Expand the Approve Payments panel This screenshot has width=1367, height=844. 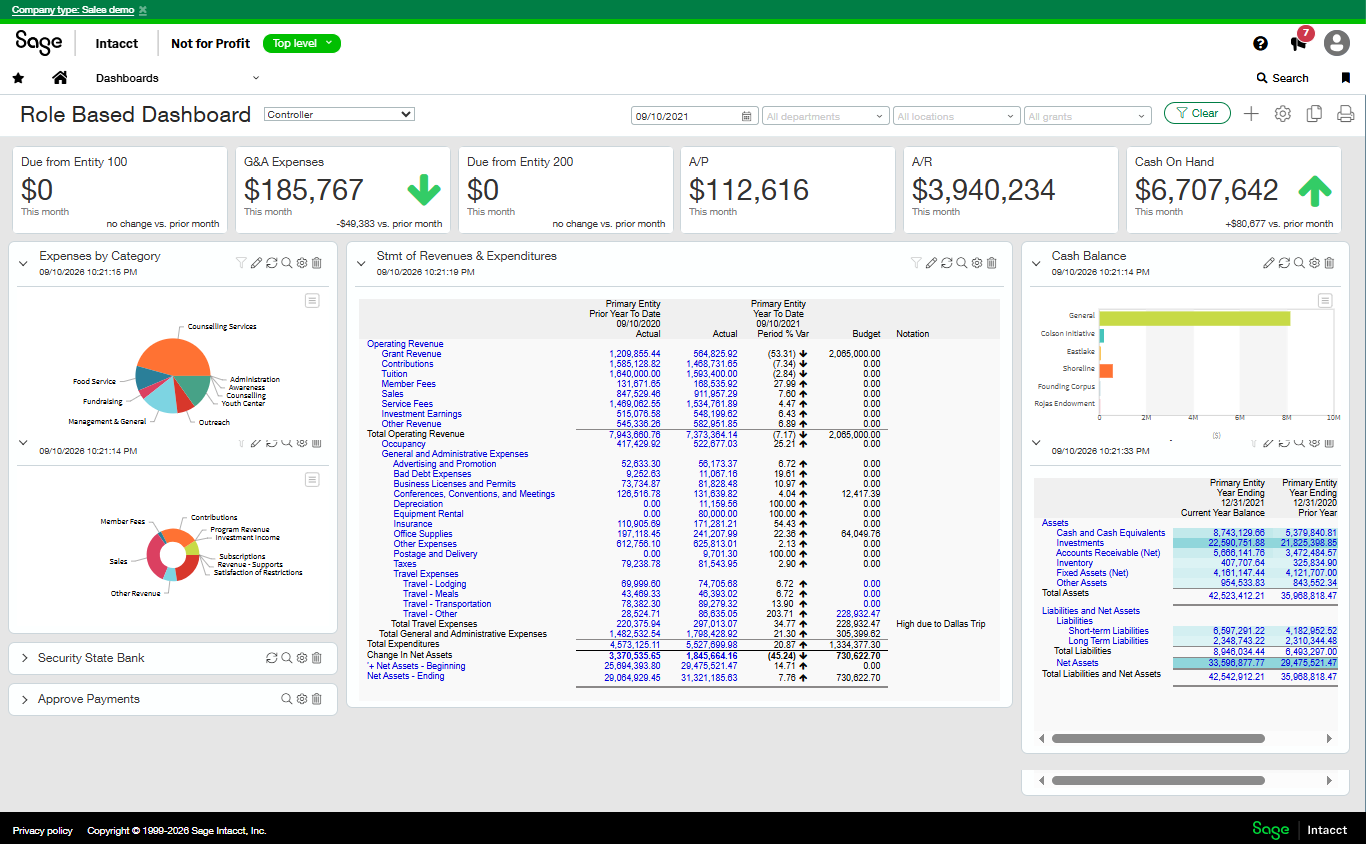pyautogui.click(x=24, y=699)
